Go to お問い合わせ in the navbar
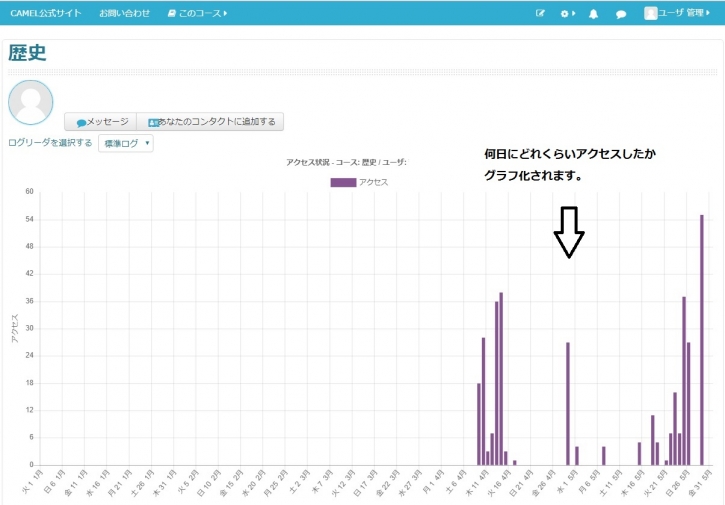725x505 pixels. pyautogui.click(x=124, y=13)
